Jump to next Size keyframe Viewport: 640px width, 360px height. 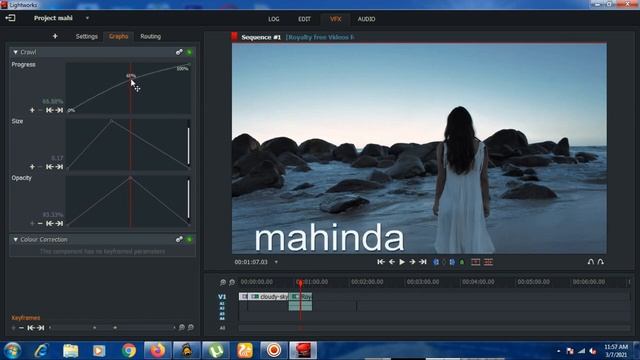pos(59,167)
